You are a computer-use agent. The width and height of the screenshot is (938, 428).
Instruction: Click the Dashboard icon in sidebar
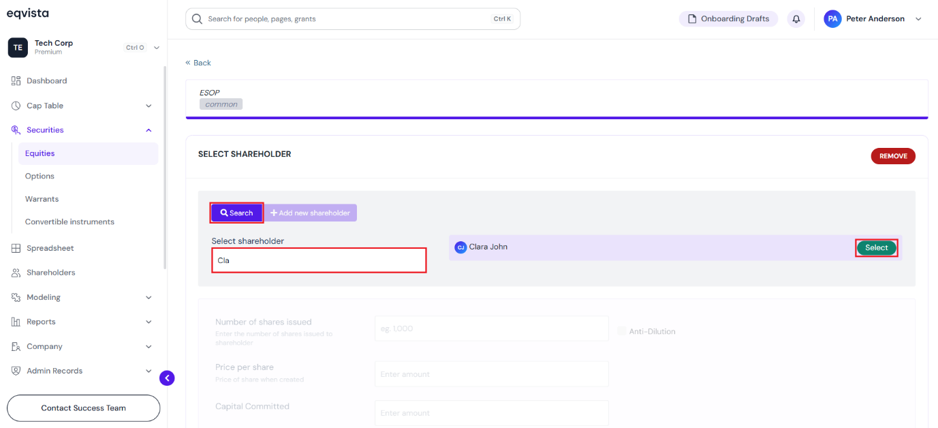[16, 81]
